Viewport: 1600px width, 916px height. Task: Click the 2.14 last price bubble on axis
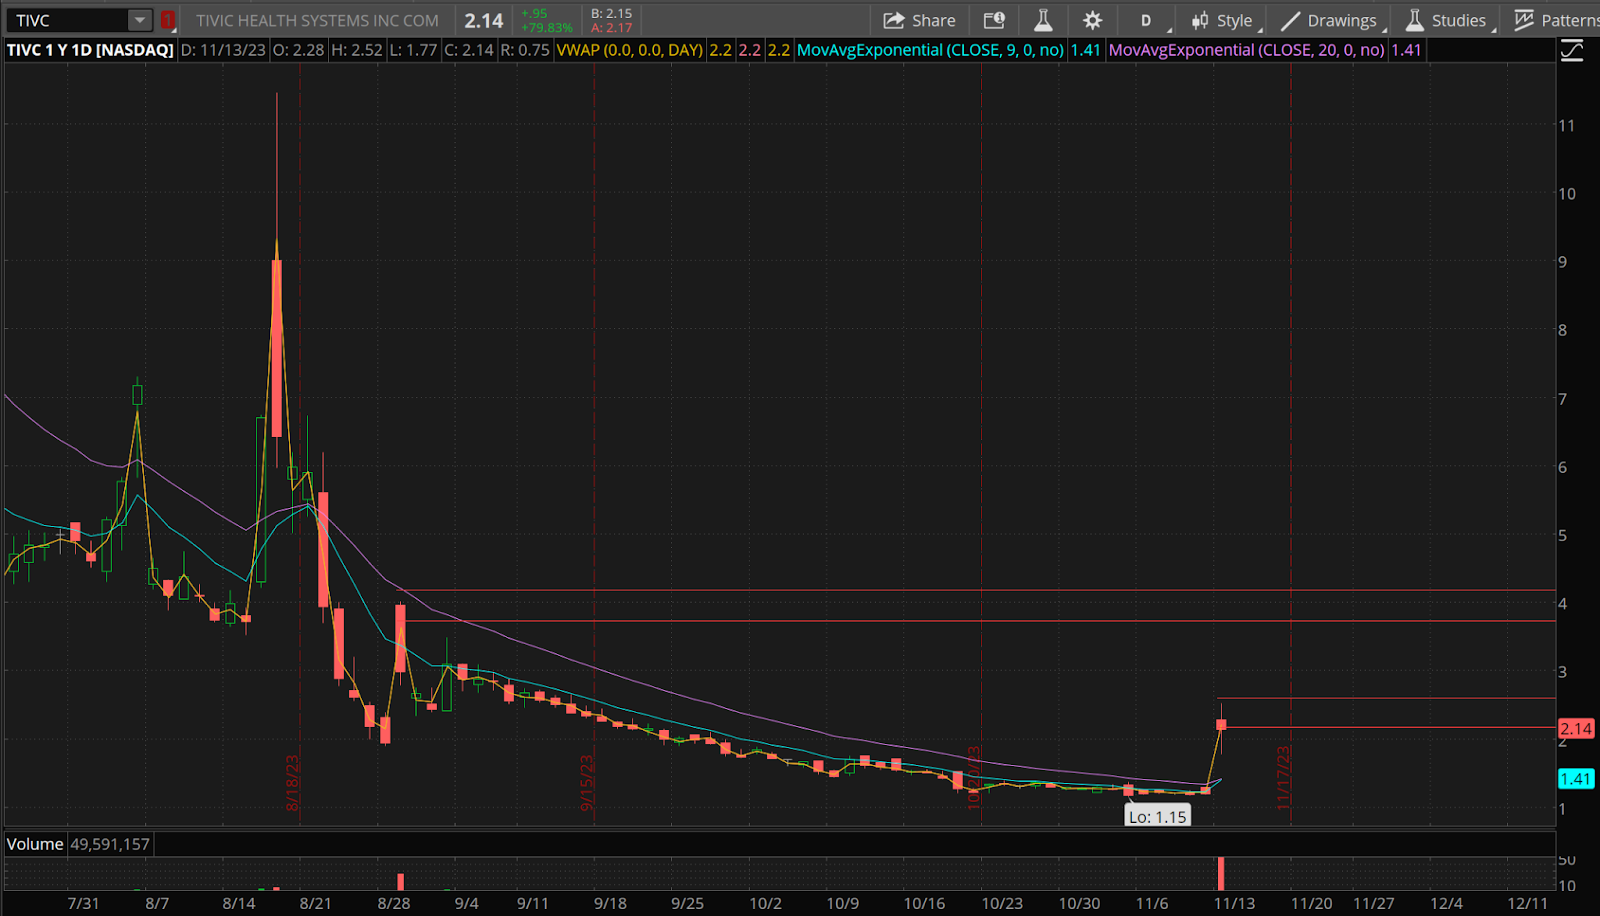click(1575, 729)
